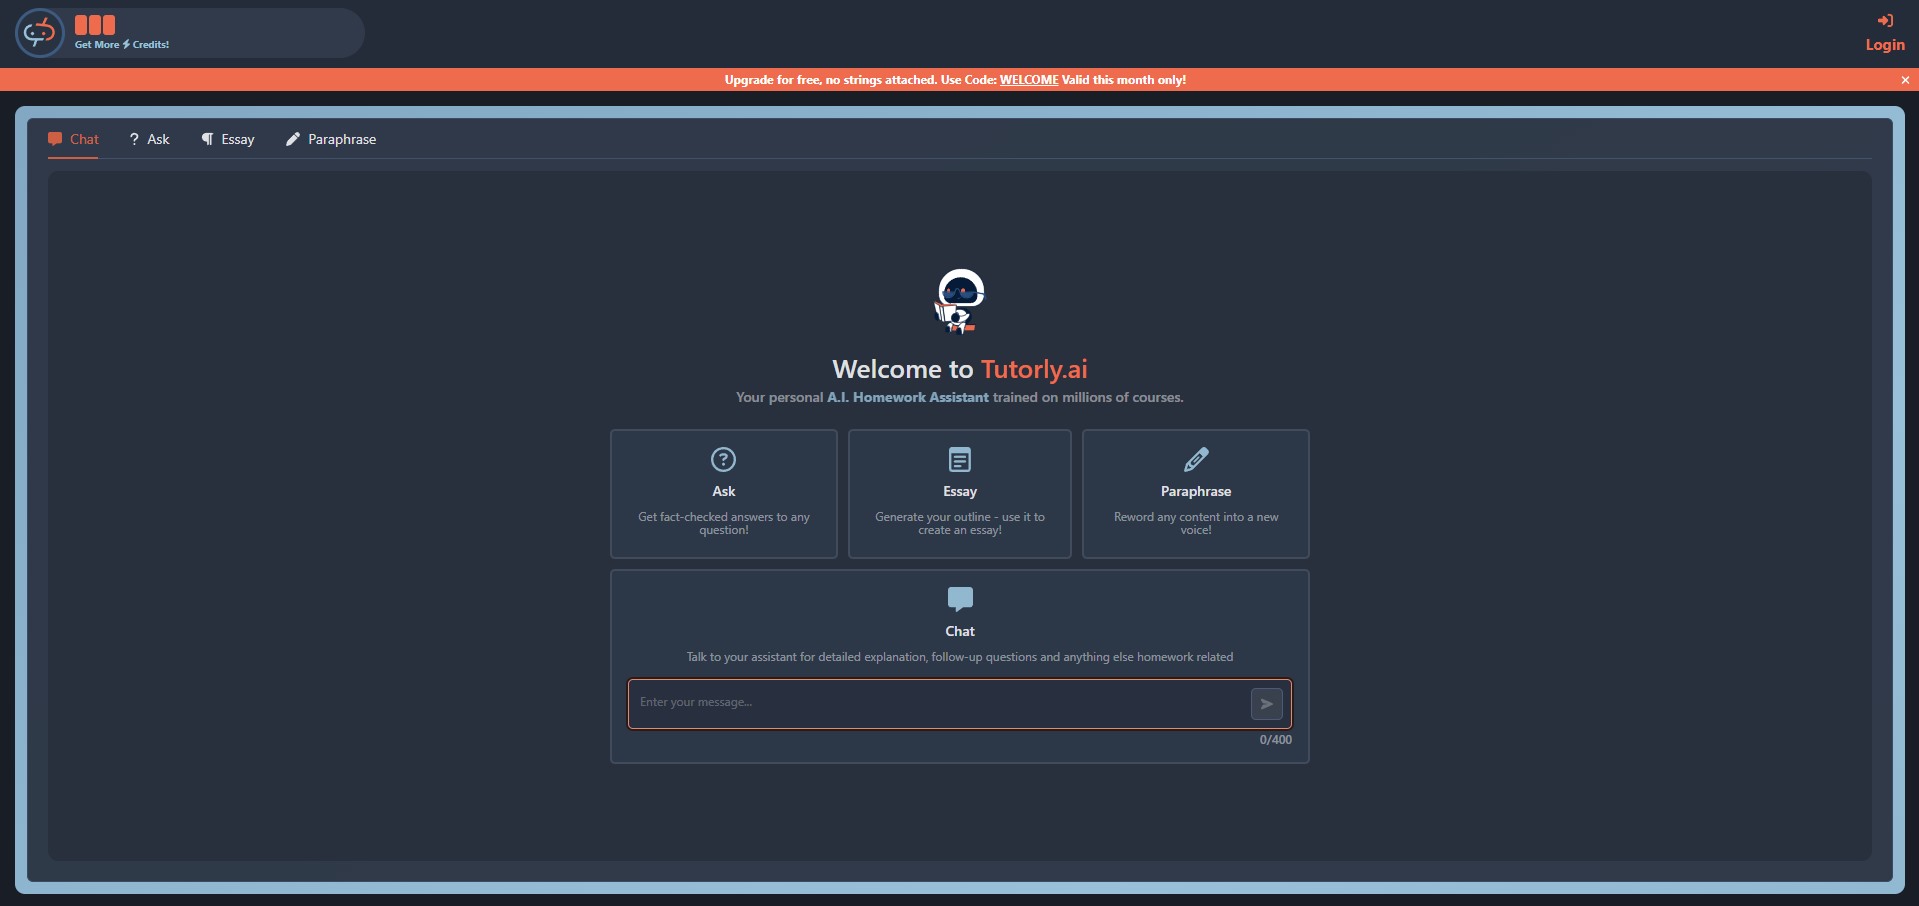
Task: Click the 'Talk to your assistant' description
Action: 960,657
